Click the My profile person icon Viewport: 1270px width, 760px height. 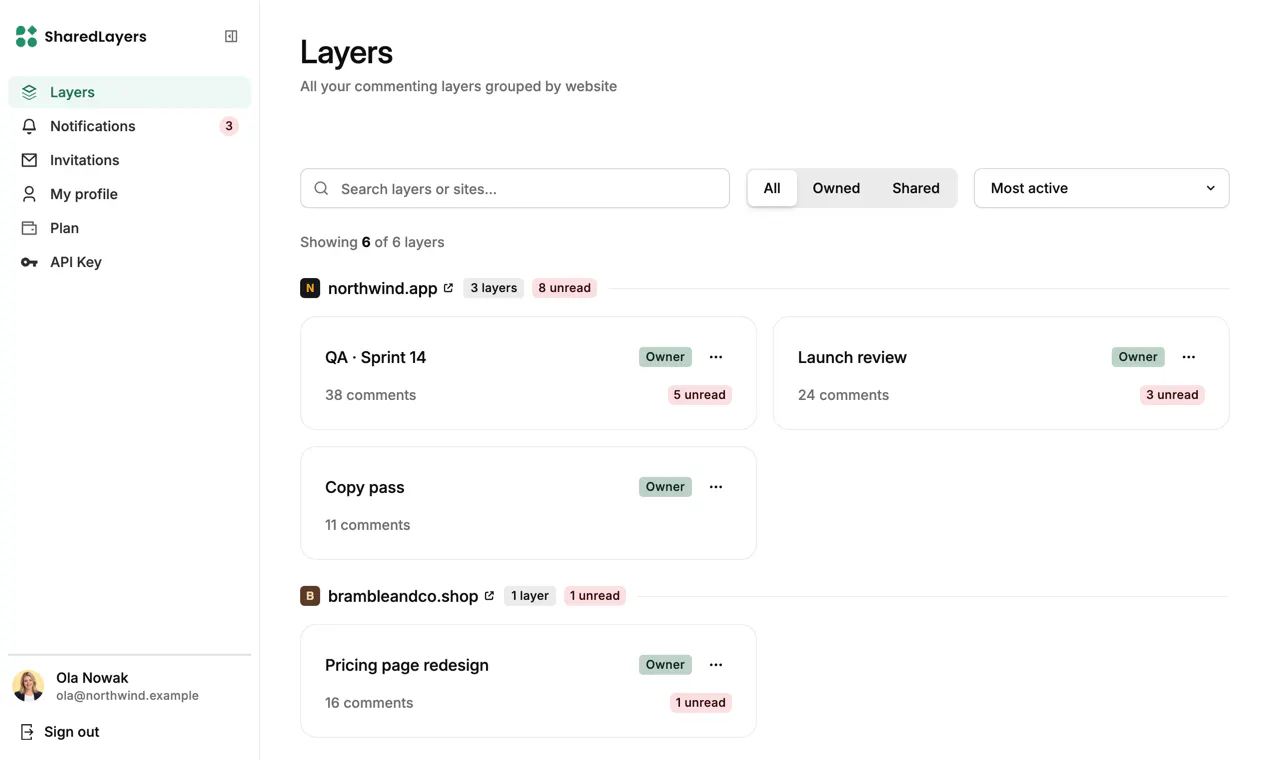click(29, 194)
